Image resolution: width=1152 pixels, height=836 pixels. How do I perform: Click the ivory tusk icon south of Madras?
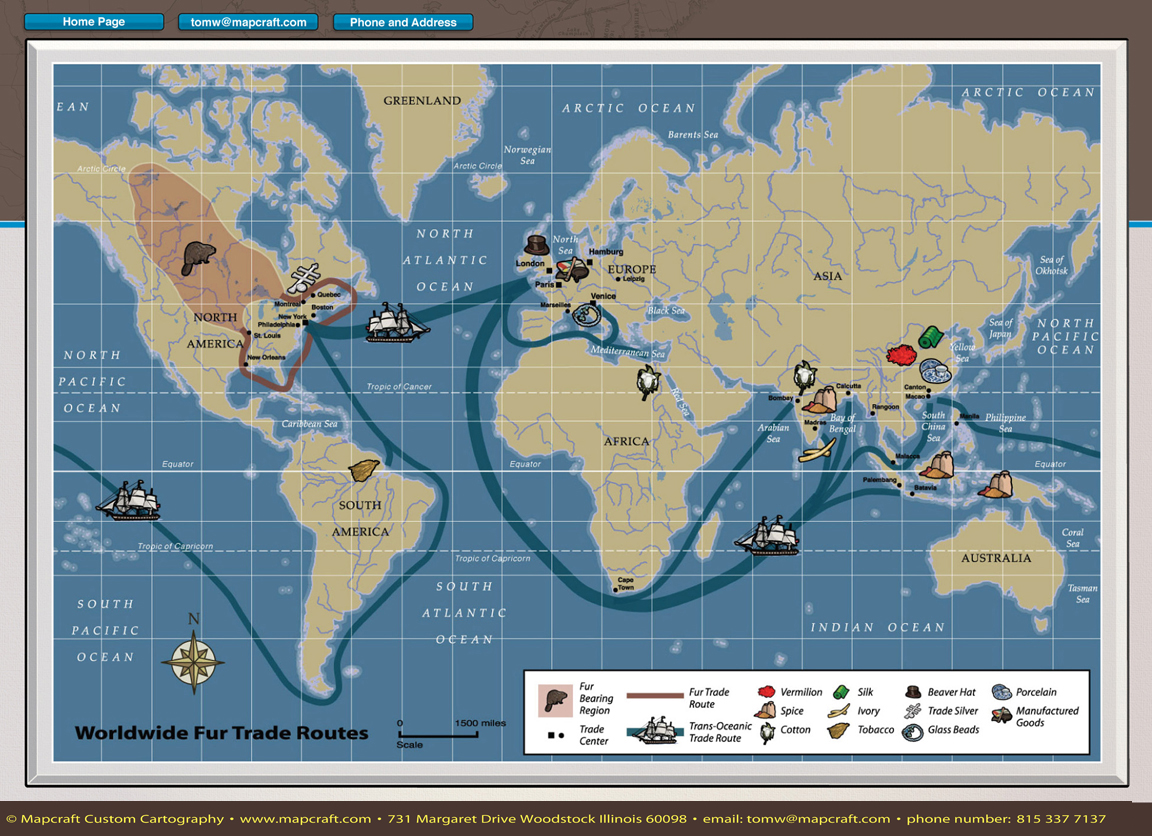[x=818, y=450]
